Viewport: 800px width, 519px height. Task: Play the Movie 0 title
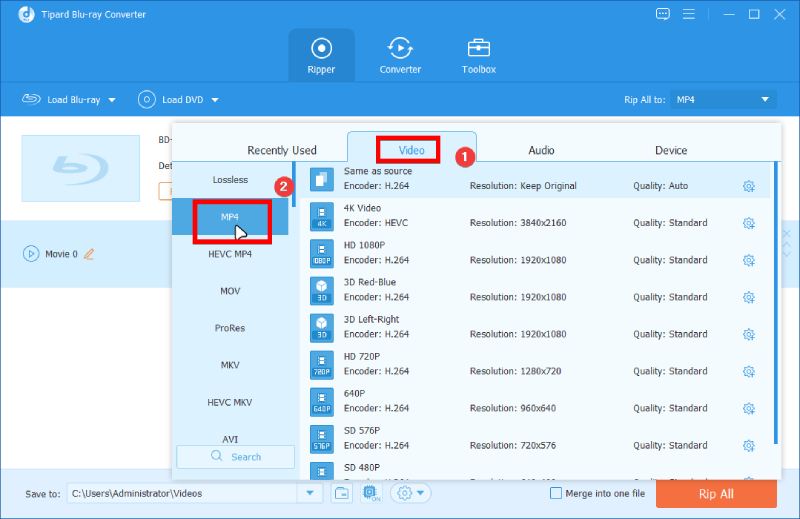[x=31, y=254]
